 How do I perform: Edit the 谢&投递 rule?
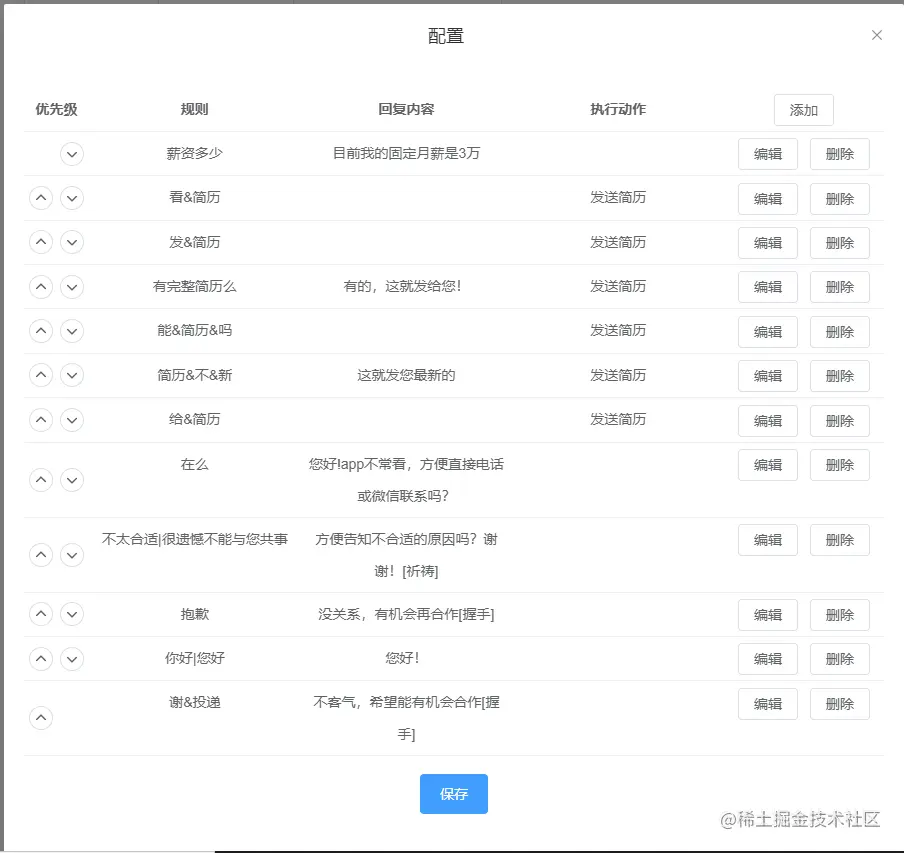pos(768,704)
